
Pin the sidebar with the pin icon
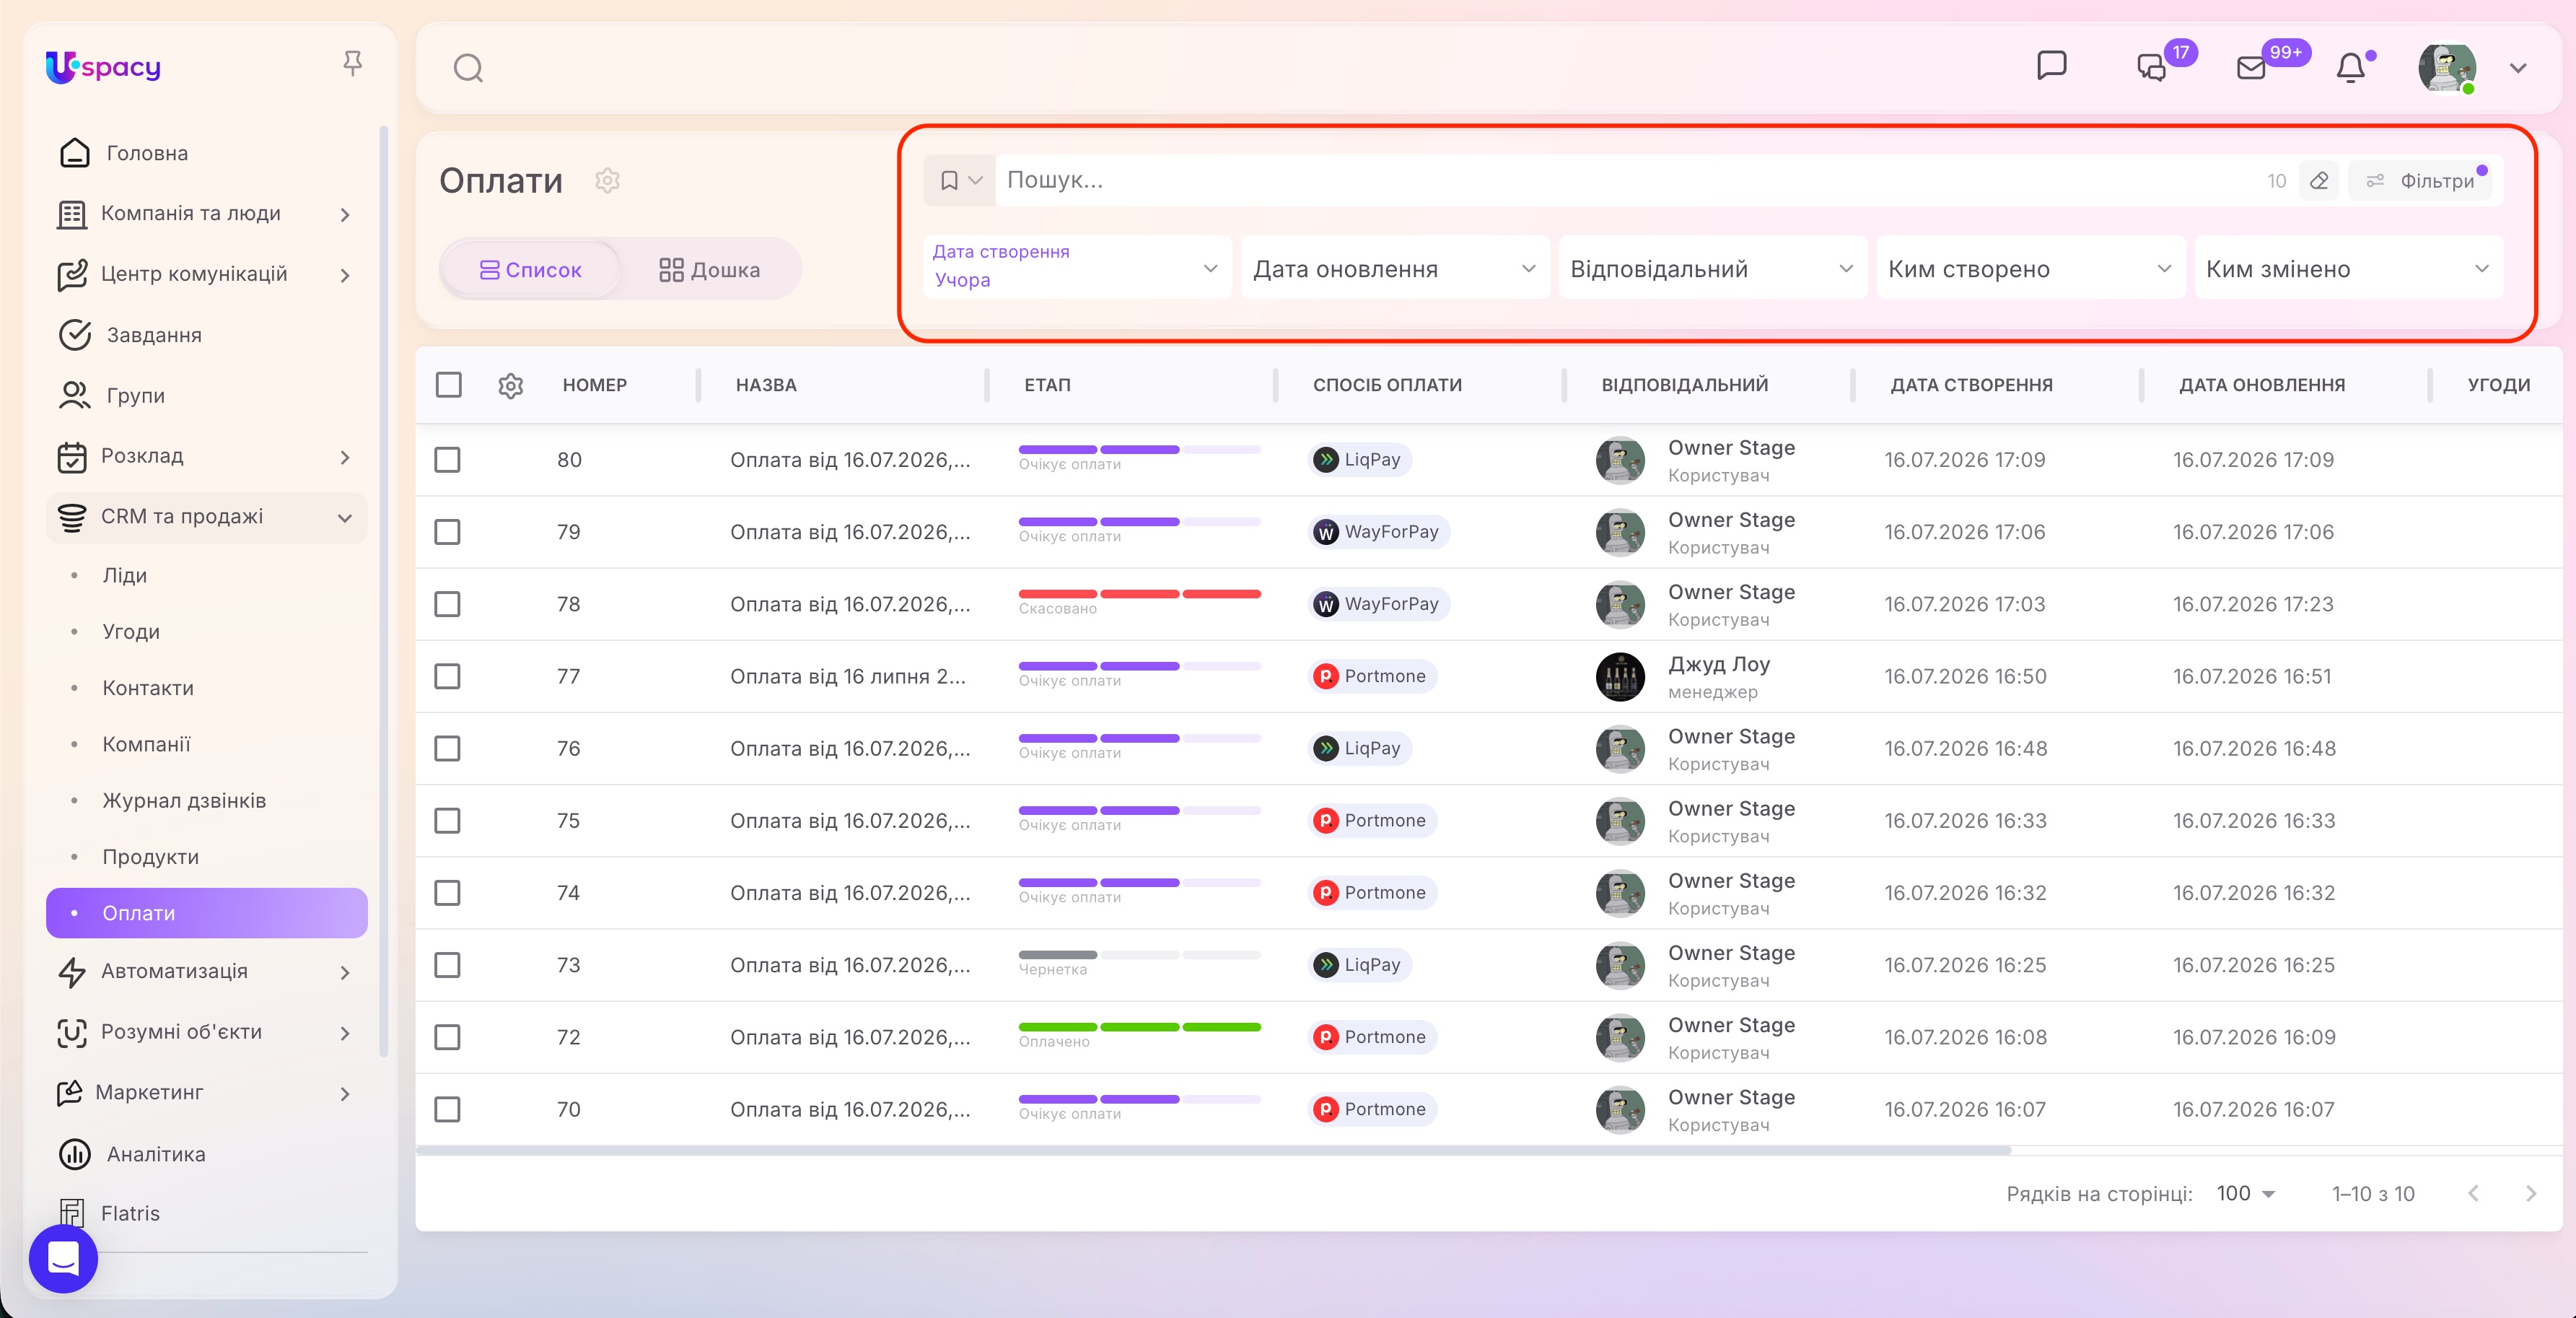352,64
